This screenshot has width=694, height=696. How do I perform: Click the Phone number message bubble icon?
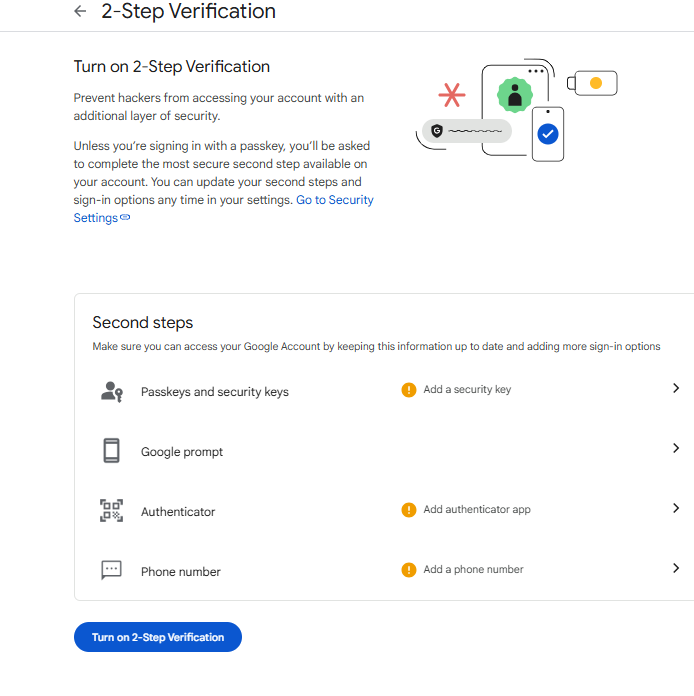point(111,570)
